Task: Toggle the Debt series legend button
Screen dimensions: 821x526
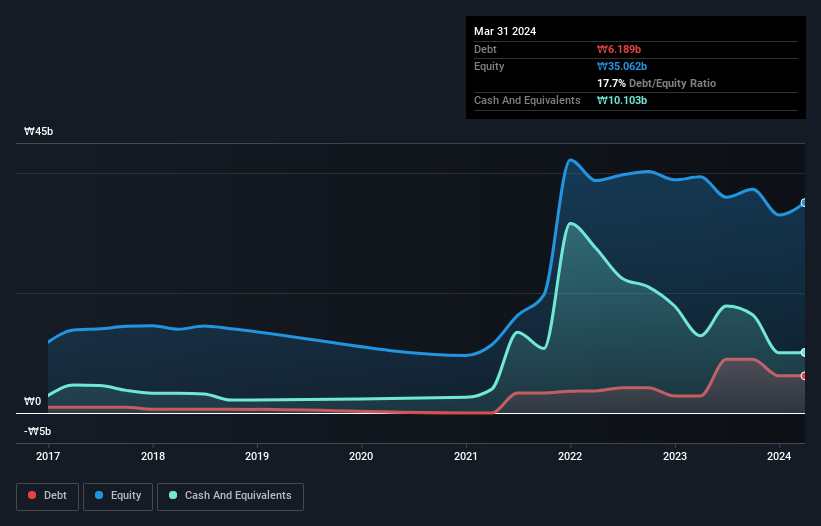Action: [x=47, y=496]
